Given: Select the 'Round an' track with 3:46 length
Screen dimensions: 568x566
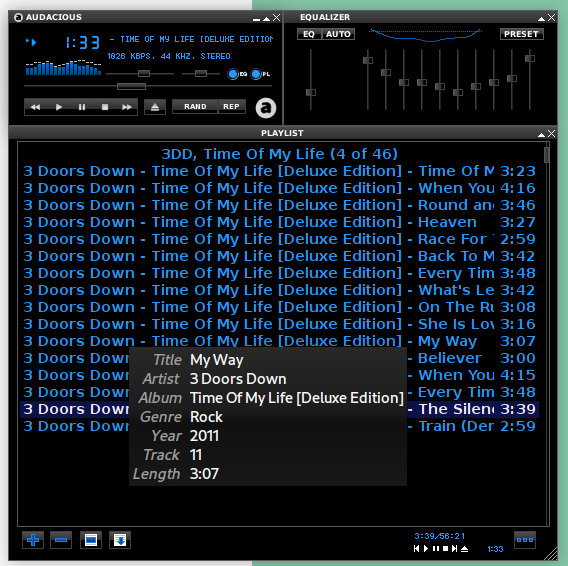Looking at the screenshot, I should 279,205.
